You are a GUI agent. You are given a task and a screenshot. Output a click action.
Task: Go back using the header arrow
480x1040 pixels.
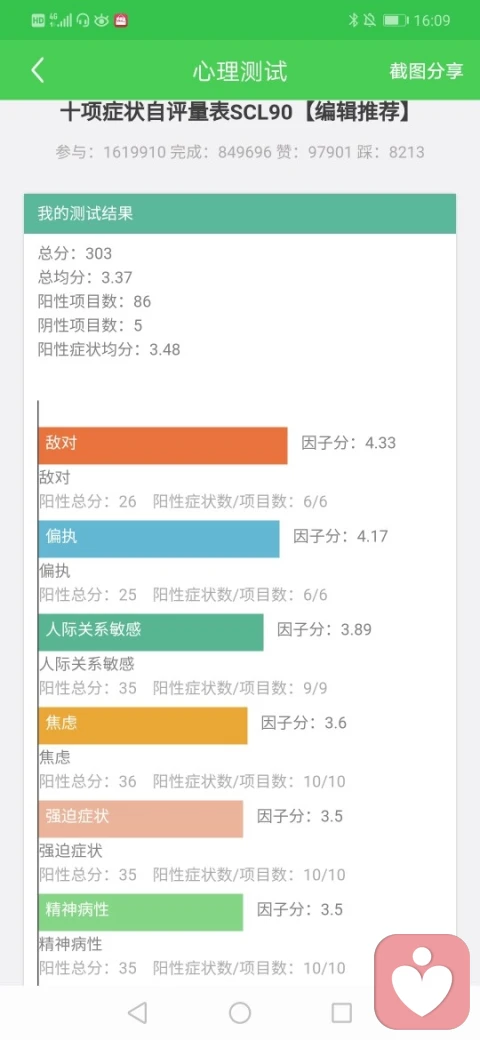[38, 70]
